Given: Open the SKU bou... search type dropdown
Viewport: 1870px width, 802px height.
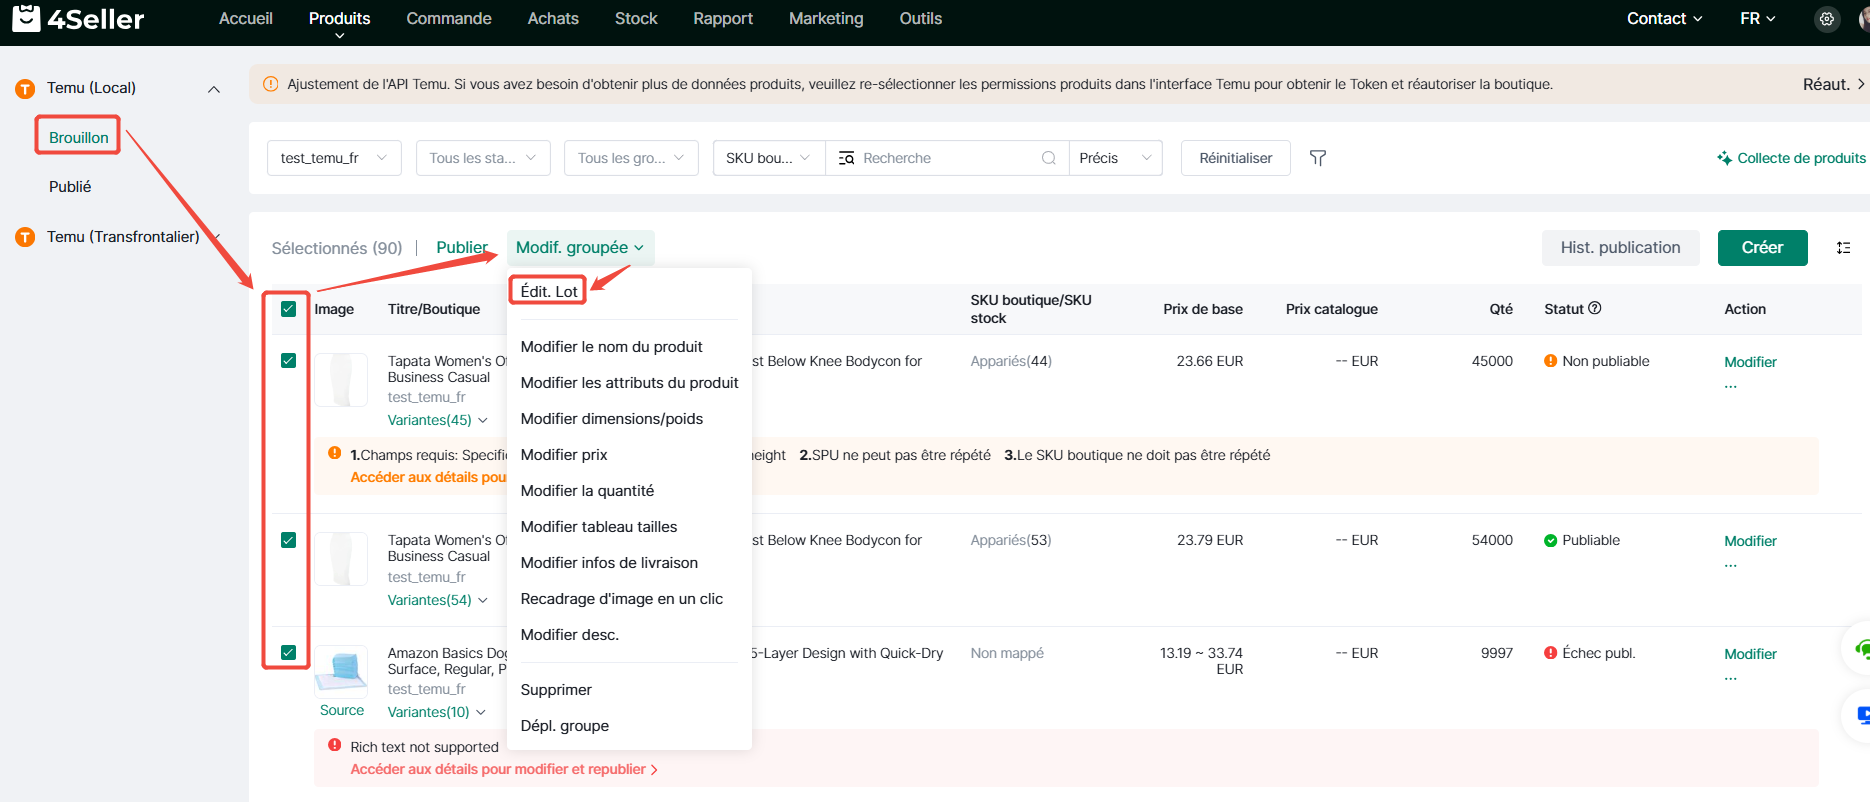Looking at the screenshot, I should (769, 158).
